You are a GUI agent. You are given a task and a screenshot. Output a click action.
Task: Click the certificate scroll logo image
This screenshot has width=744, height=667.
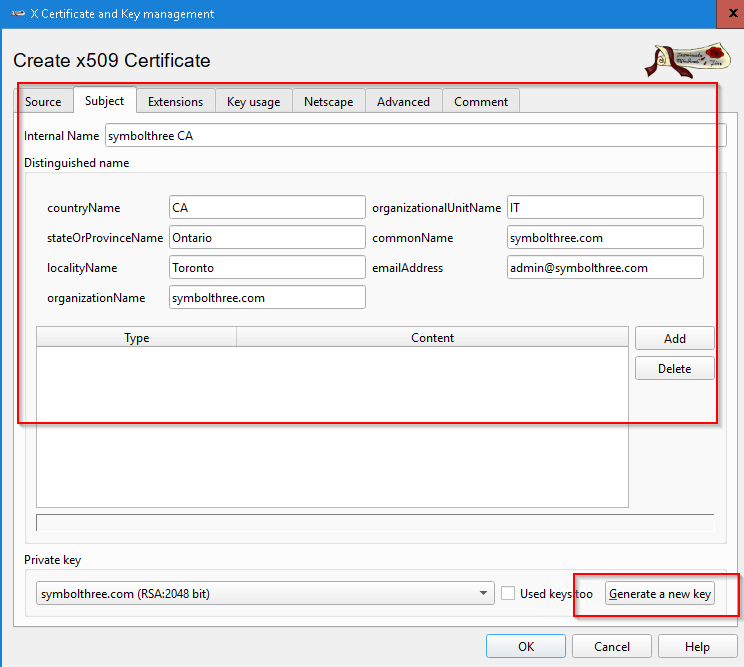pyautogui.click(x=683, y=60)
